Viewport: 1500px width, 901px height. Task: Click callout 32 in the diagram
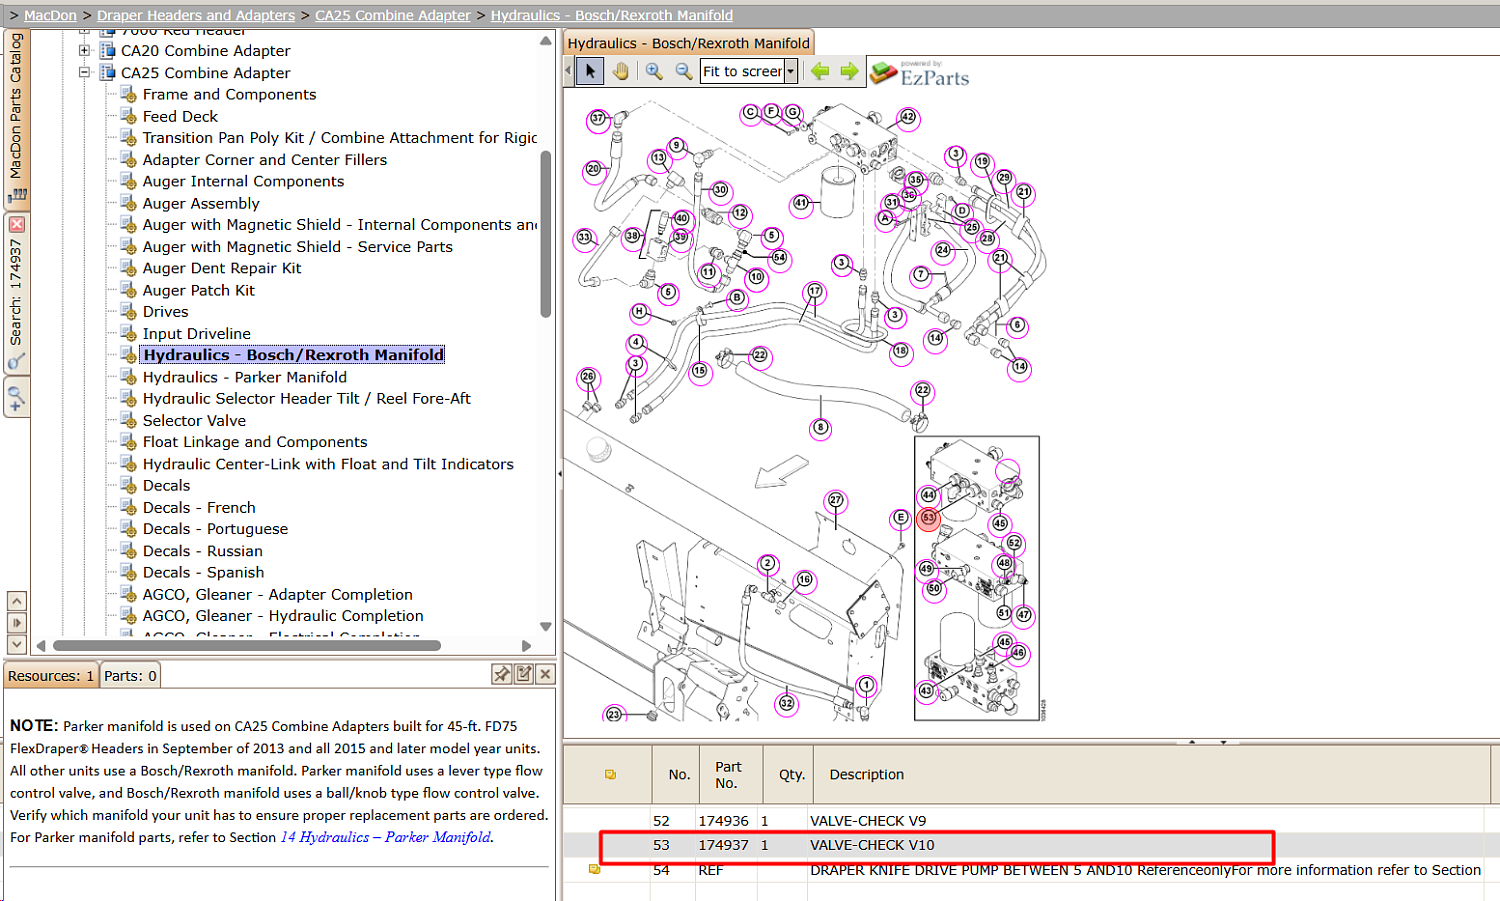[x=787, y=704]
